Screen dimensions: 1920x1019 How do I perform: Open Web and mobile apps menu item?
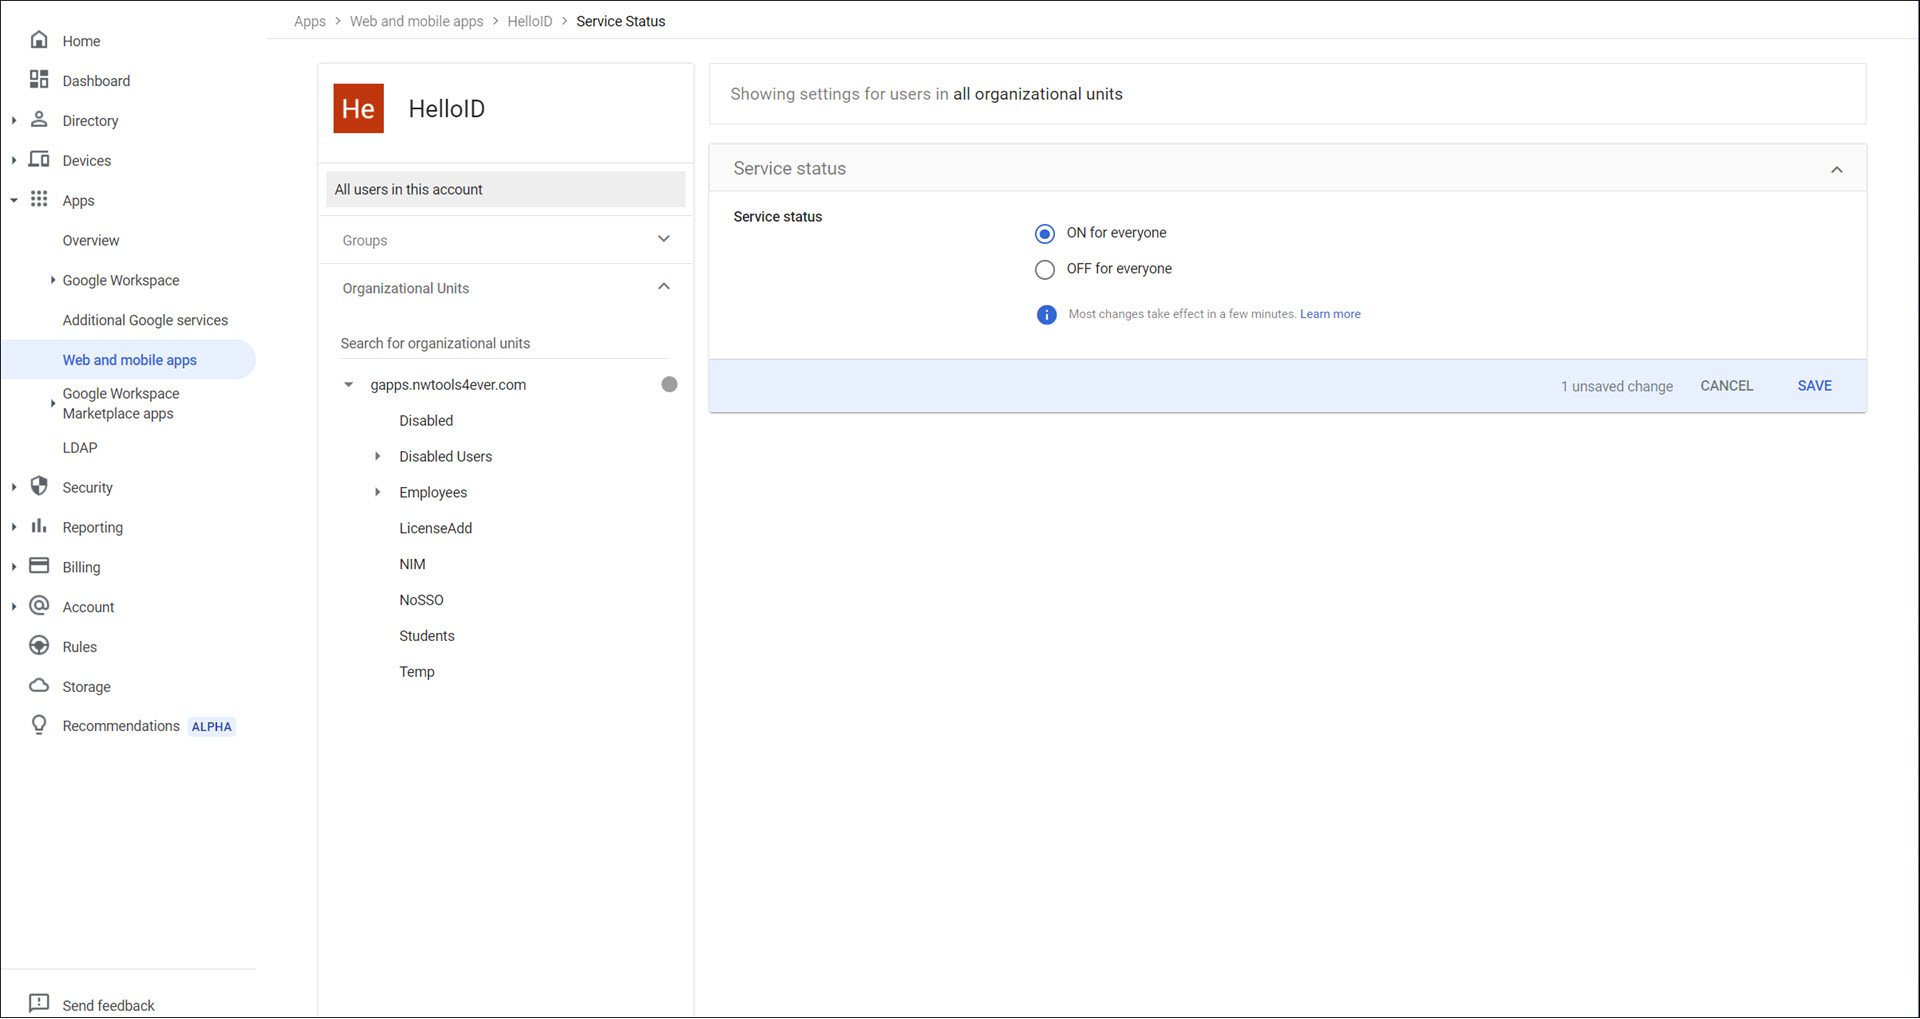click(x=130, y=361)
